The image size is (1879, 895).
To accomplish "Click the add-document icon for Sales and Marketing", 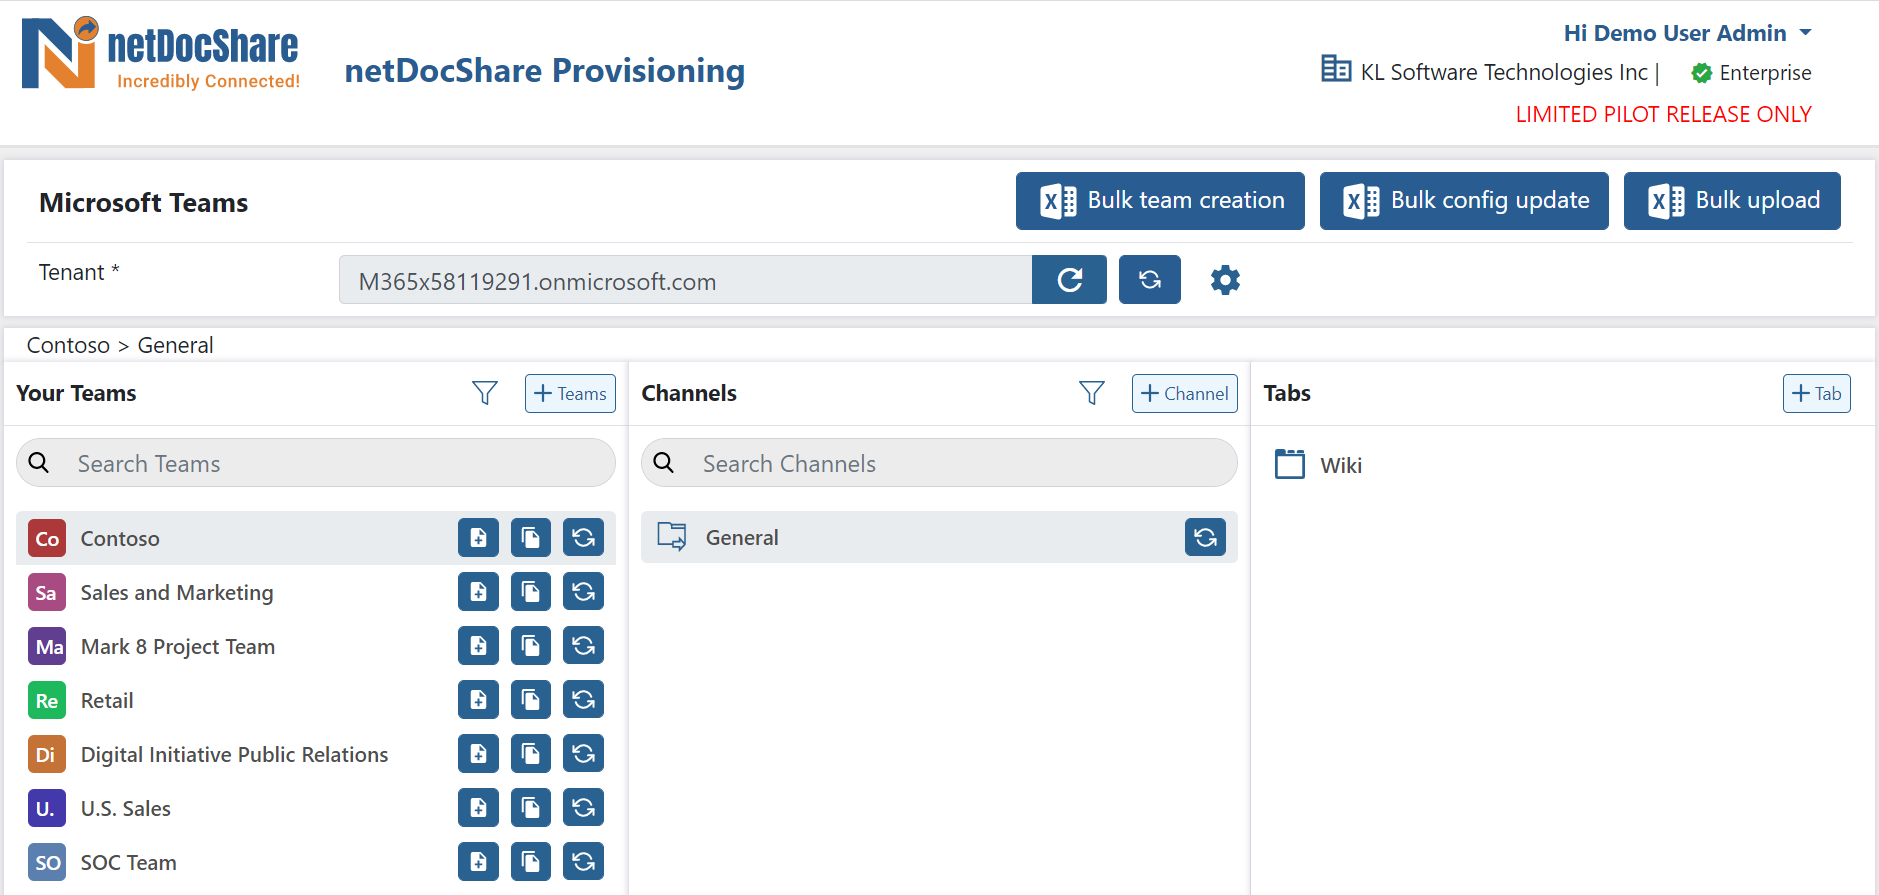I will coord(478,592).
